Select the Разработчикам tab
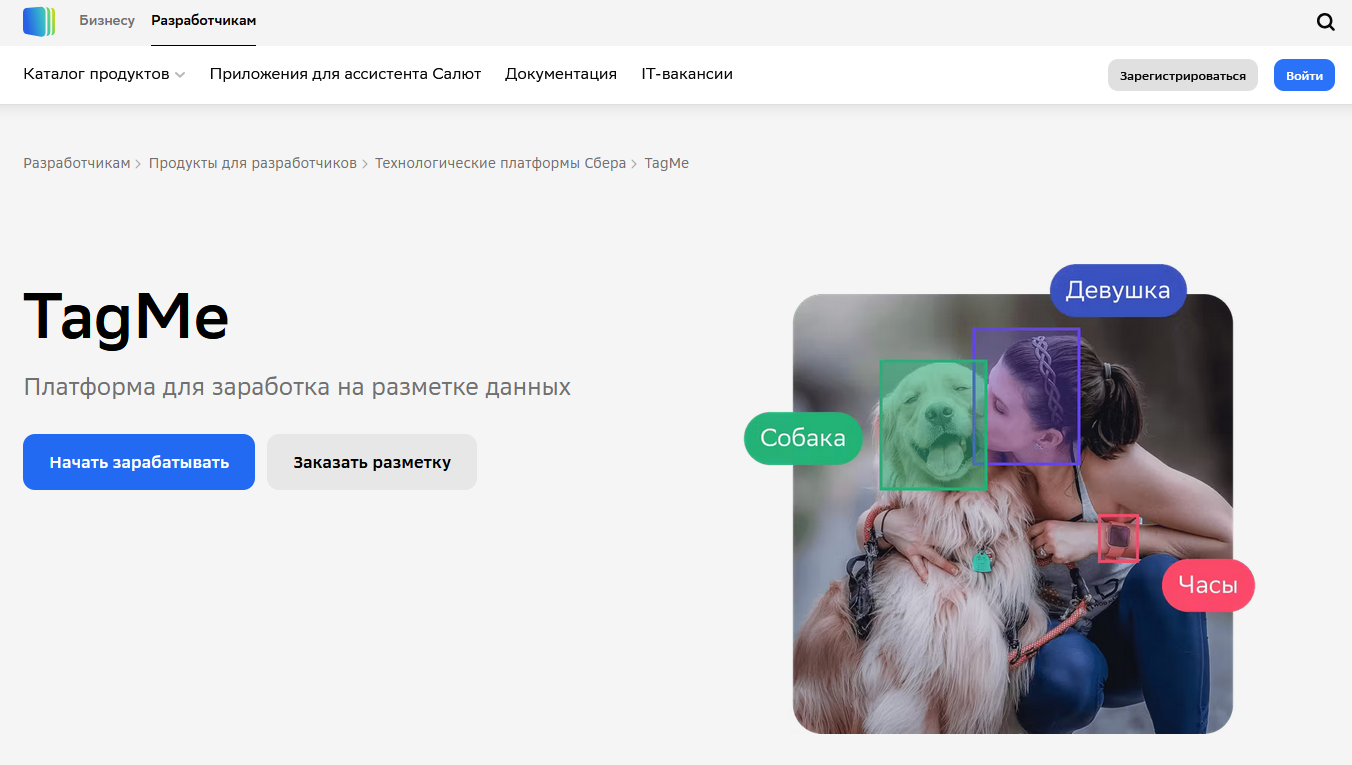This screenshot has height=765, width=1352. [203, 21]
